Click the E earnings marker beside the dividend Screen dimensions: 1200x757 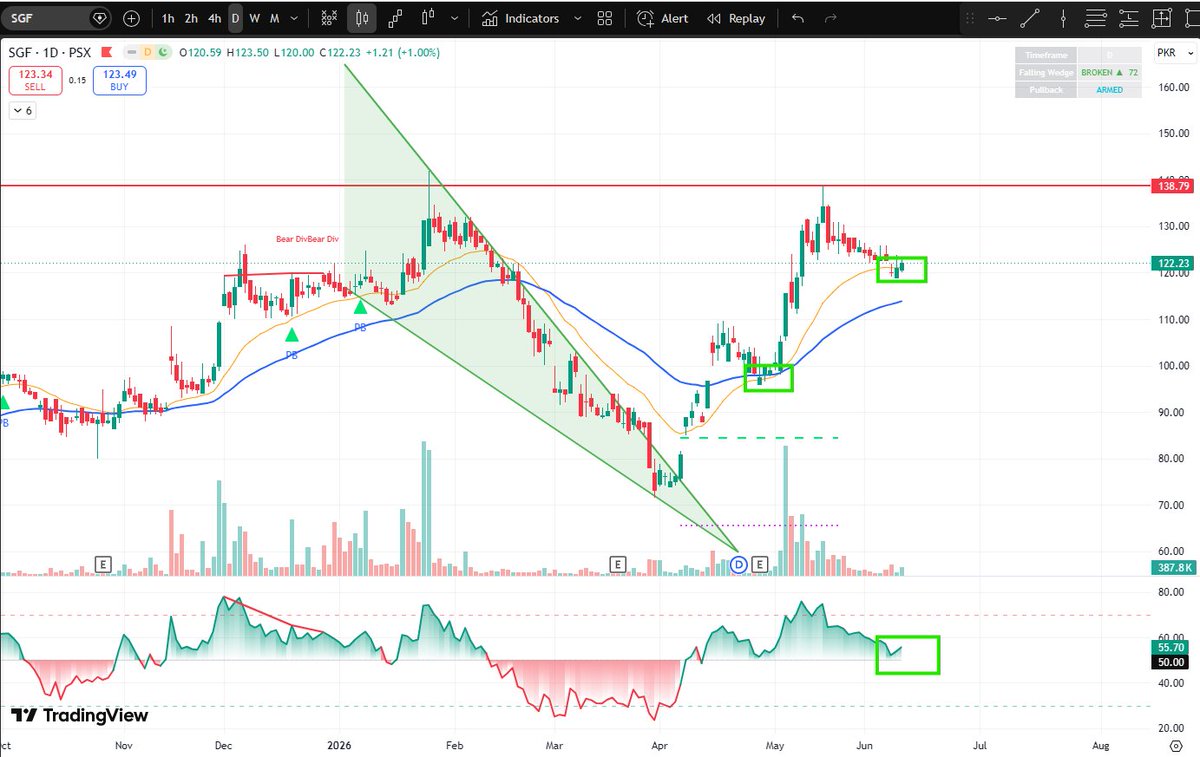[759, 565]
